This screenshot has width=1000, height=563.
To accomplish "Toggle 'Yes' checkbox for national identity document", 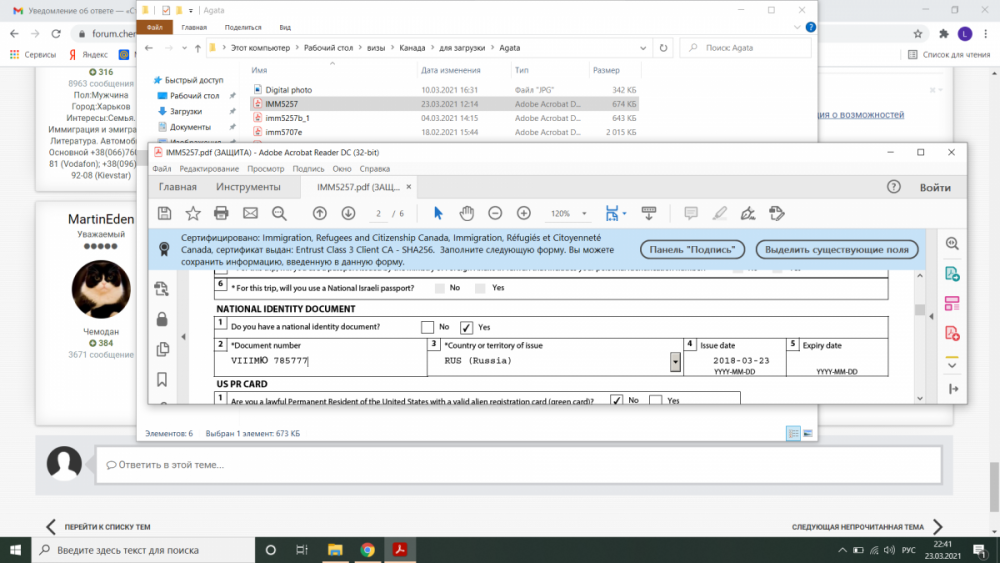I will (x=467, y=327).
